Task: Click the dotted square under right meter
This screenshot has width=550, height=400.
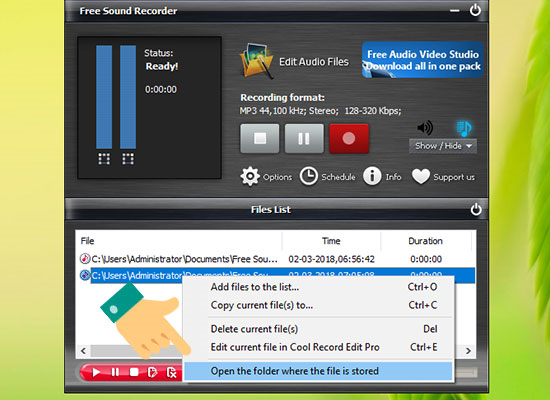Action: pyautogui.click(x=128, y=159)
